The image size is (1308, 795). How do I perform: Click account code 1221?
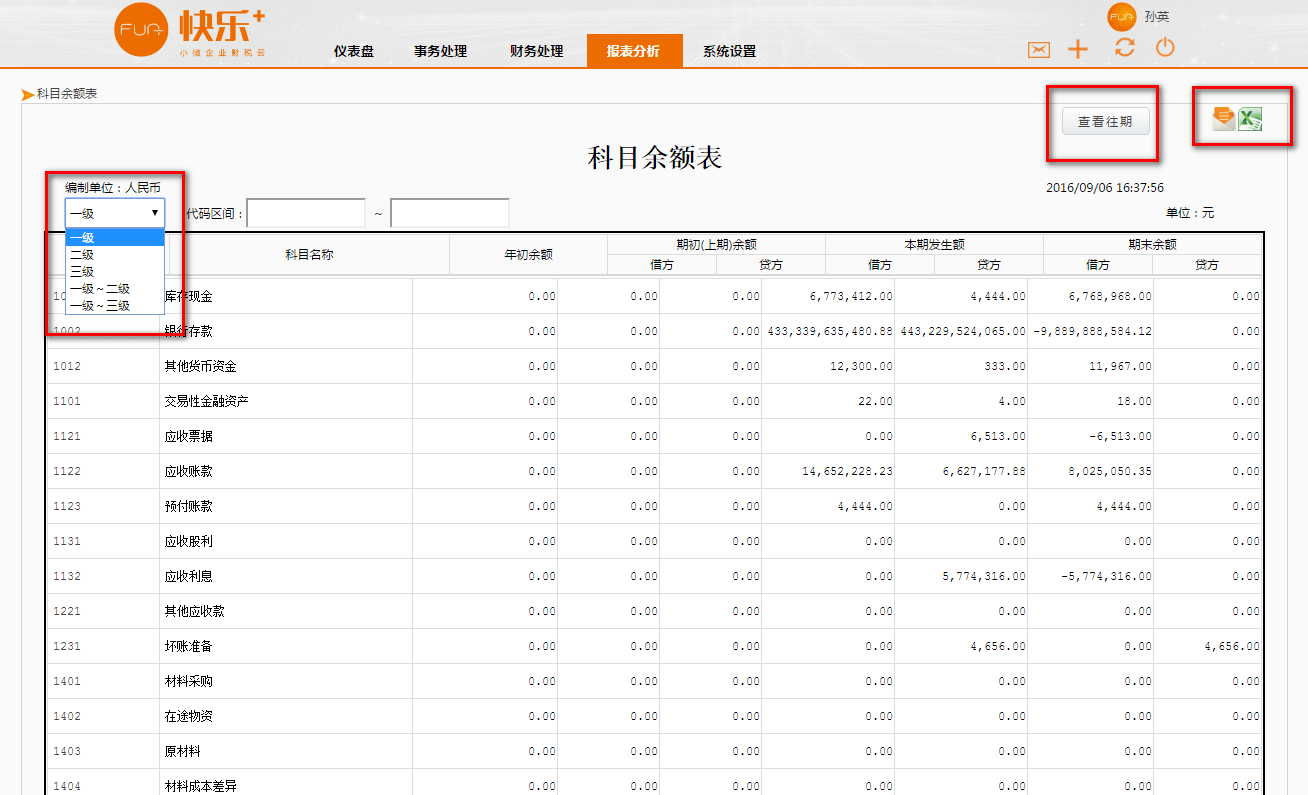pyautogui.click(x=67, y=611)
